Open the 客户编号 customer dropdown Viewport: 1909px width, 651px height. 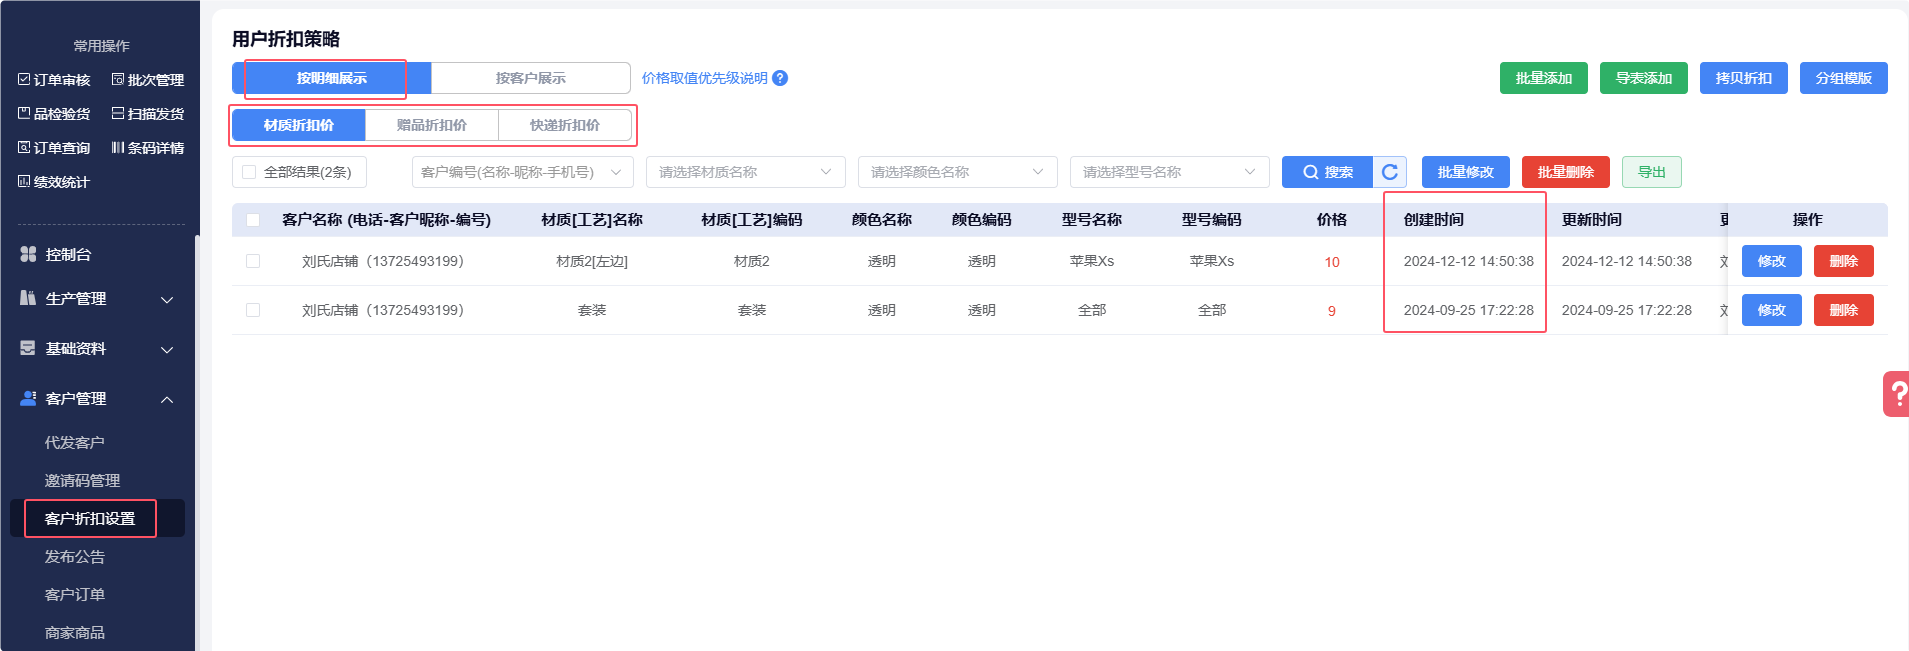[523, 172]
